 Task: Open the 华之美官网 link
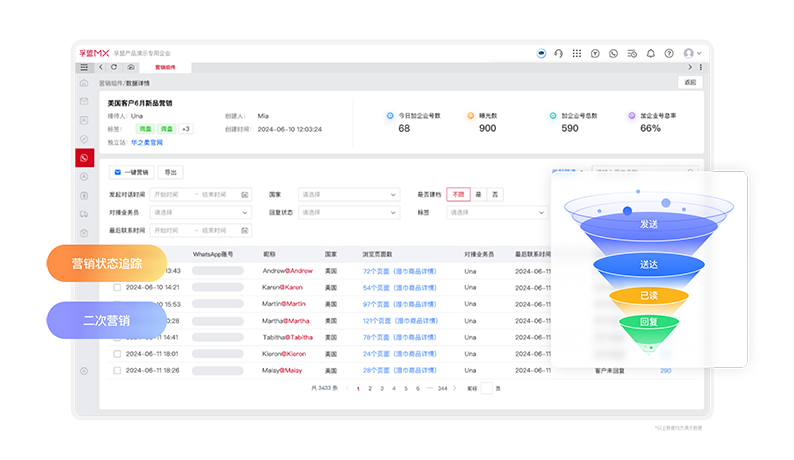(x=146, y=142)
